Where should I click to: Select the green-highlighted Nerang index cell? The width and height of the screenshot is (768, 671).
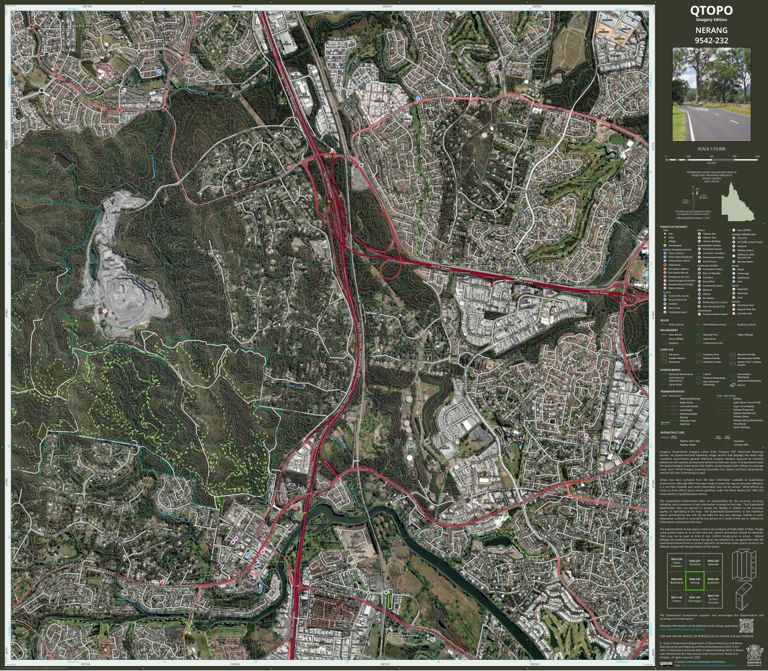click(x=695, y=581)
